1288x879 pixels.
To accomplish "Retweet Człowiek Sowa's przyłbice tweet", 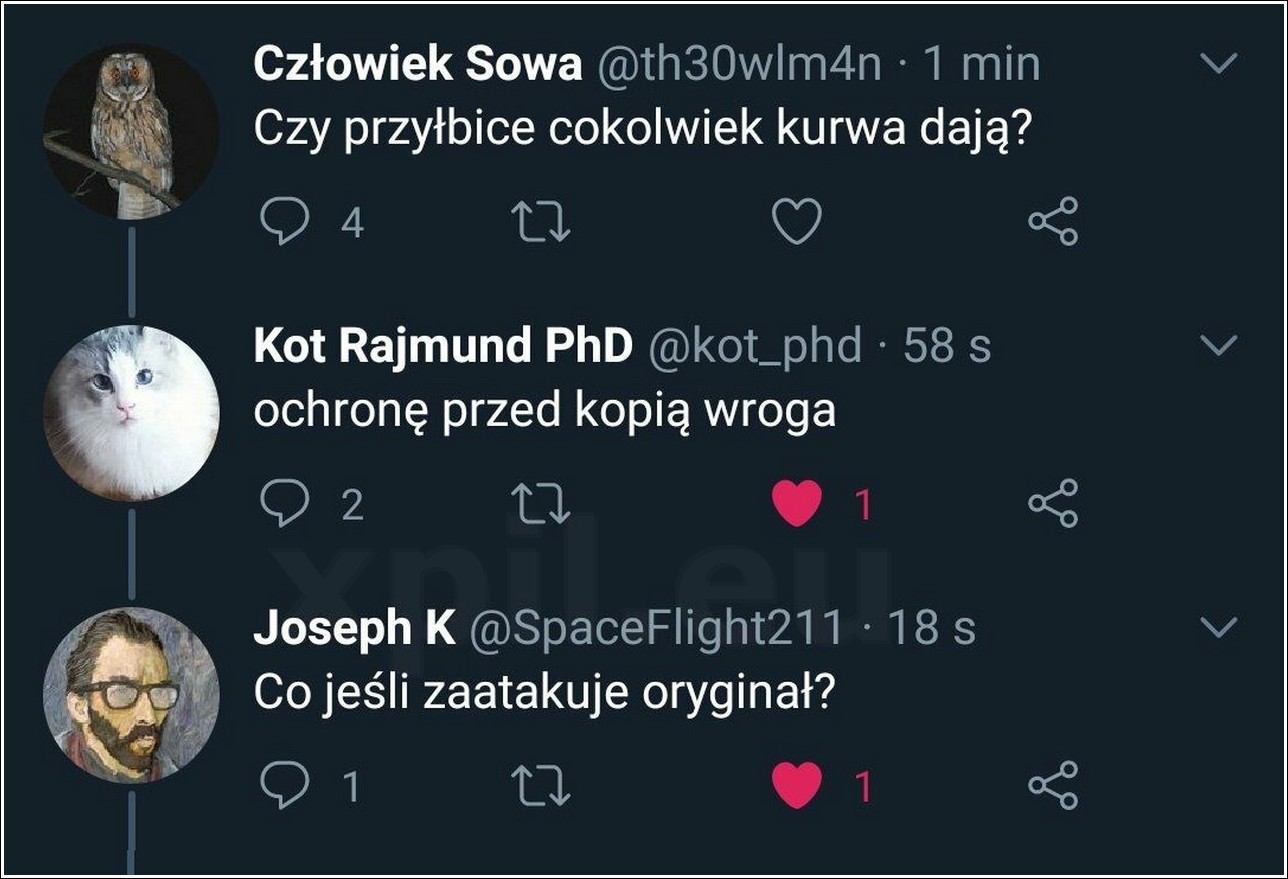I will pos(540,222).
